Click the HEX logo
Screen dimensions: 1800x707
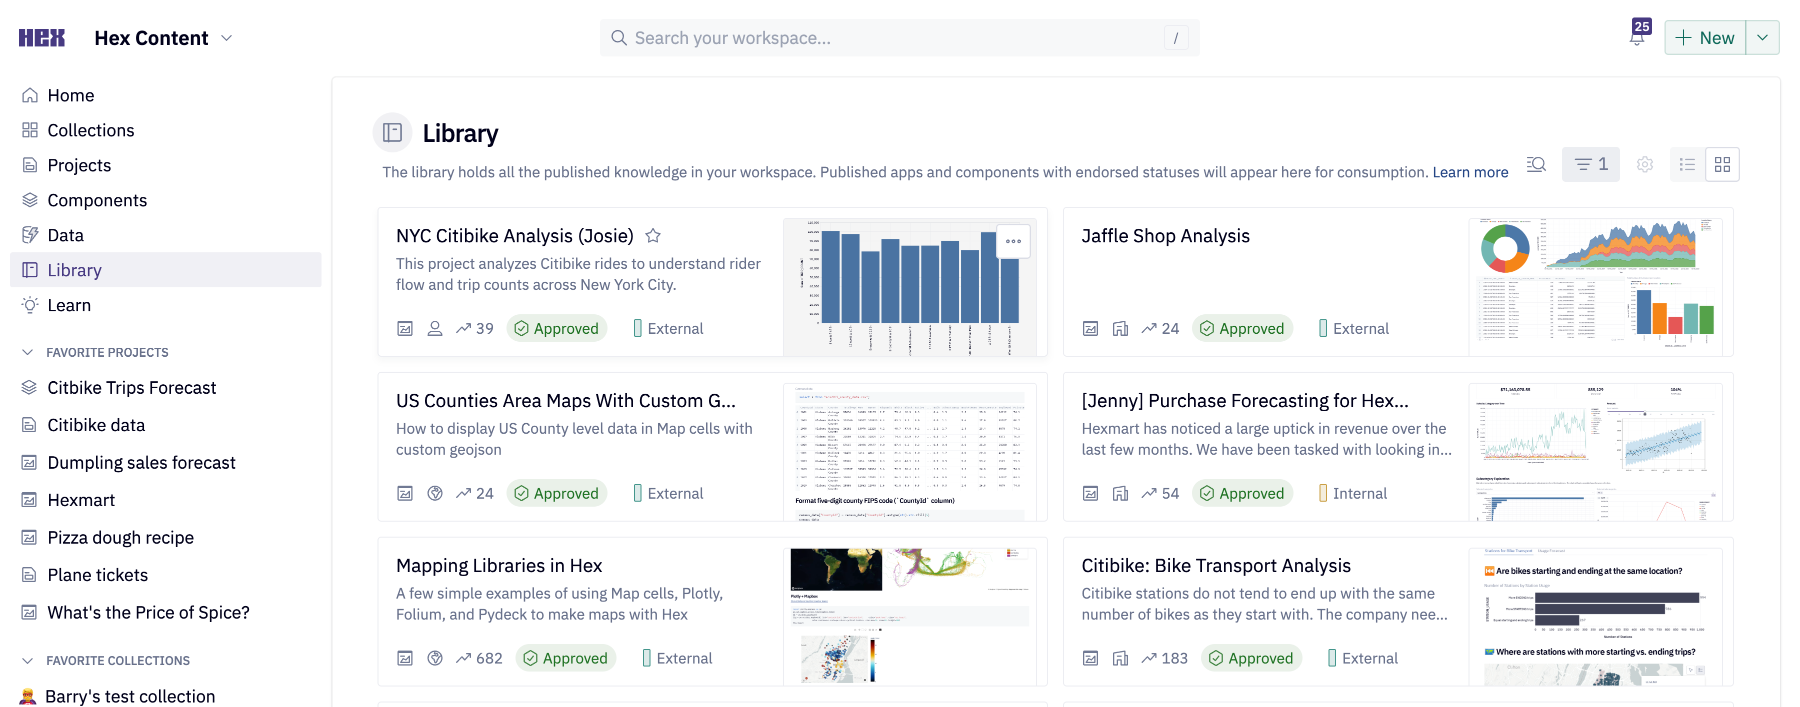(x=41, y=38)
